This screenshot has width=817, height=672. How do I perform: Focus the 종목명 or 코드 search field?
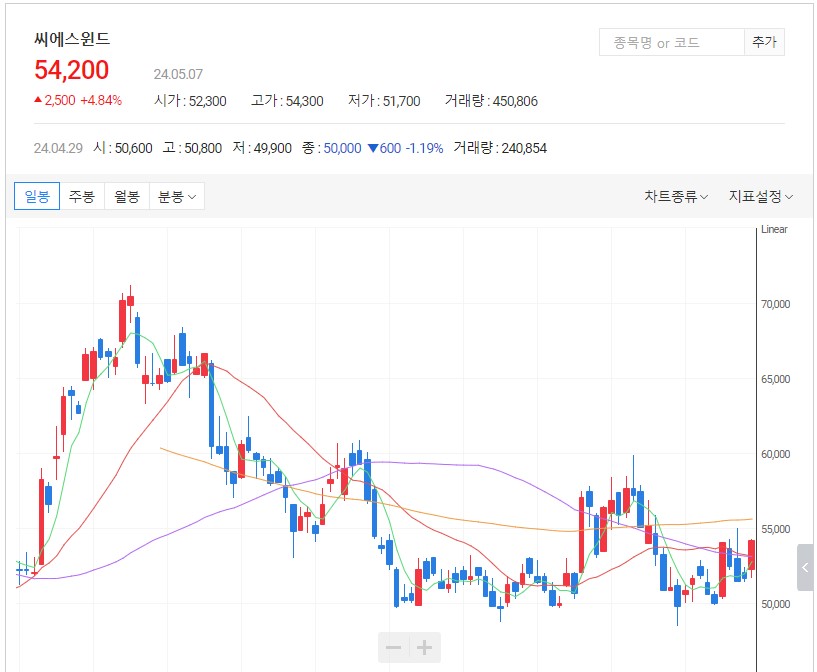pos(671,42)
